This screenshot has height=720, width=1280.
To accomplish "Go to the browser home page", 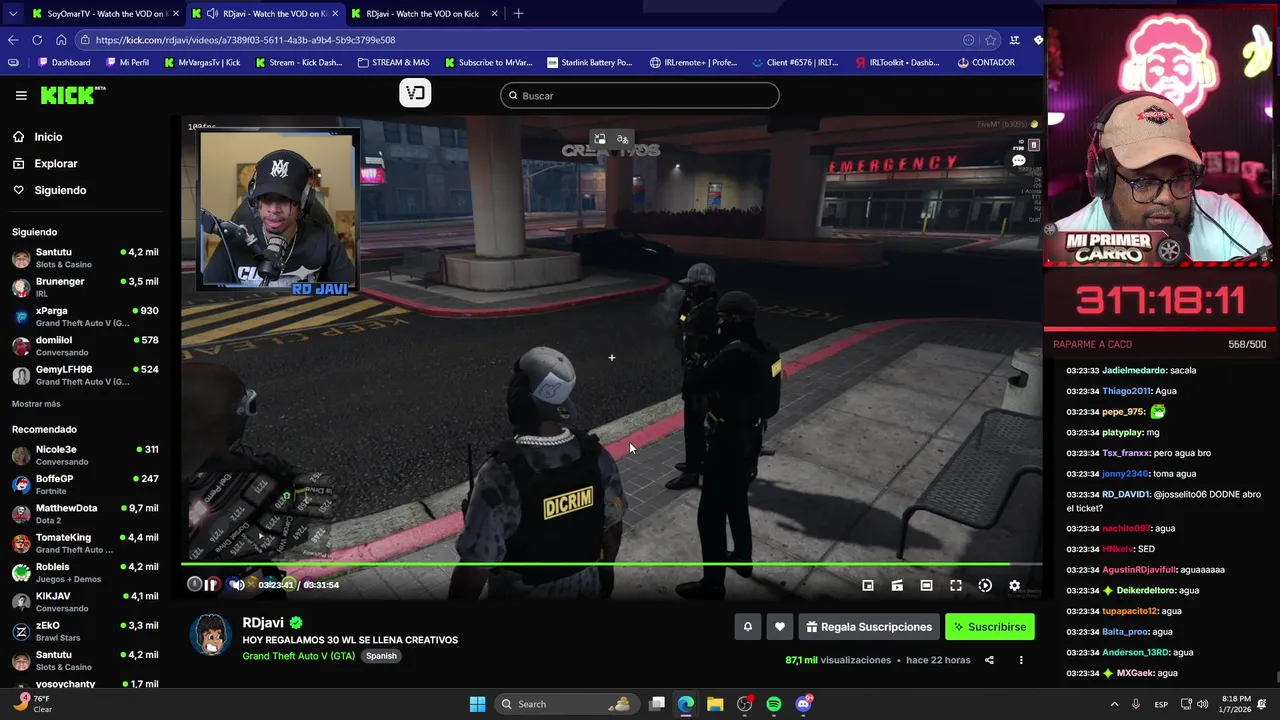I will [x=61, y=40].
